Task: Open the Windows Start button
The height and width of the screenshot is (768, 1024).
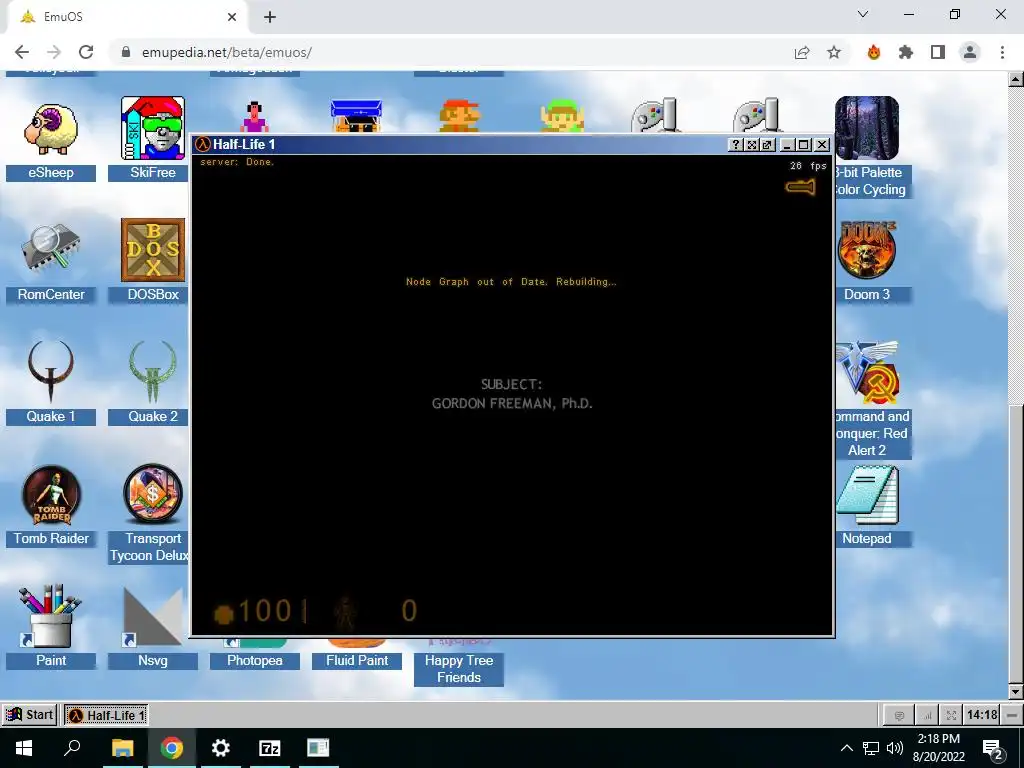Action: (x=24, y=748)
